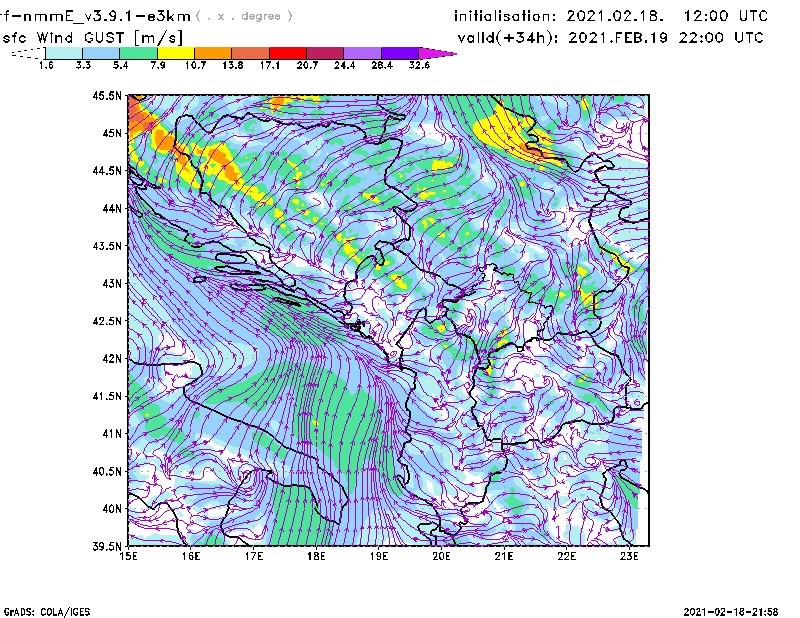Click the legend value 28.4
The width and height of the screenshot is (800, 618).
[382, 65]
